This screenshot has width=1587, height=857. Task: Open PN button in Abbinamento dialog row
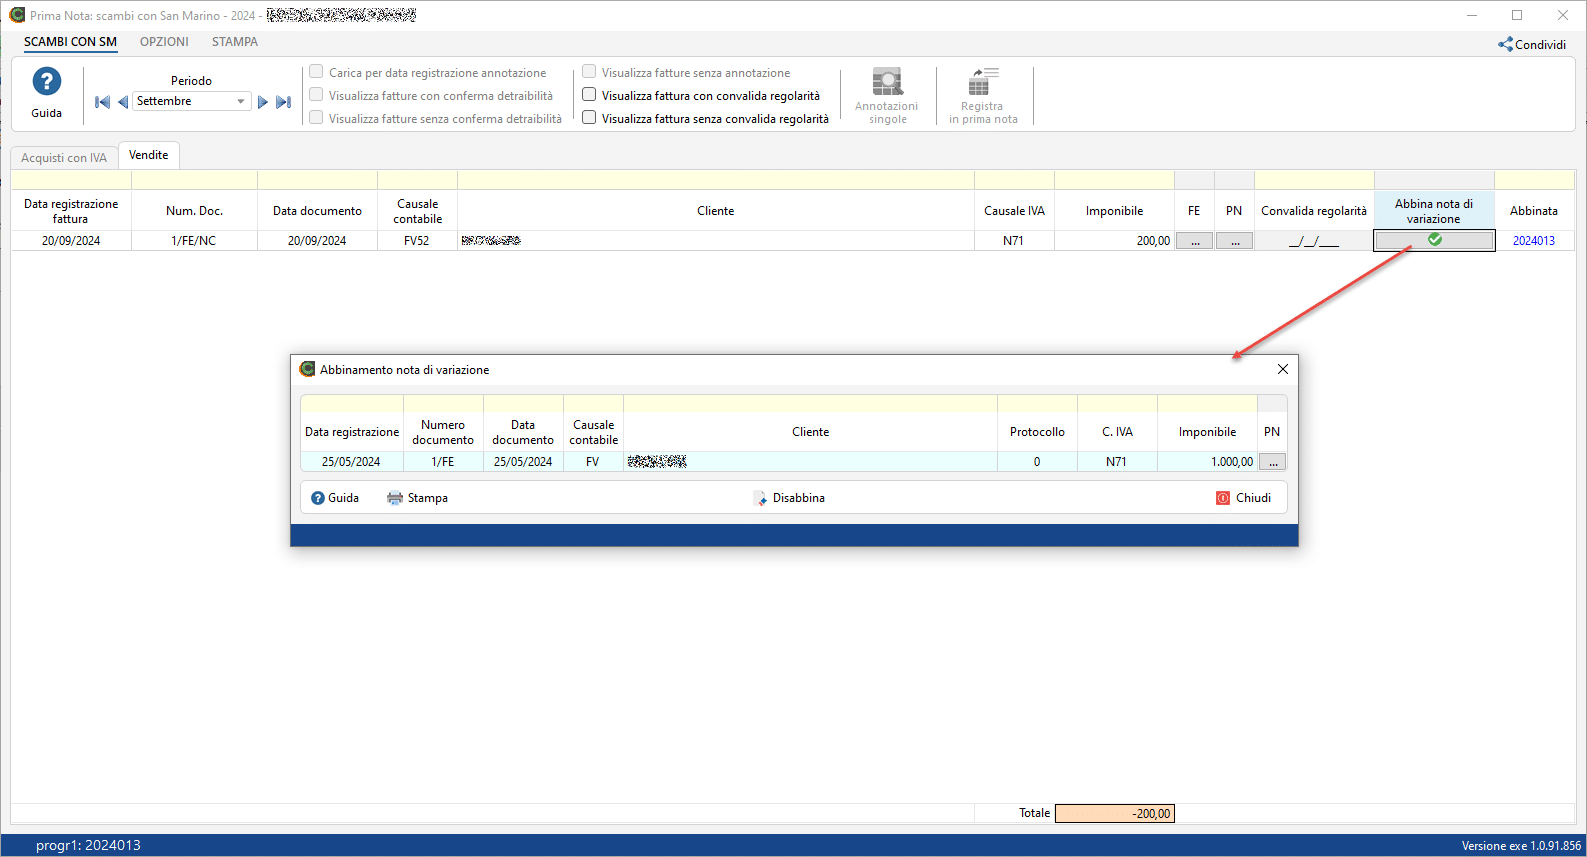click(x=1272, y=462)
